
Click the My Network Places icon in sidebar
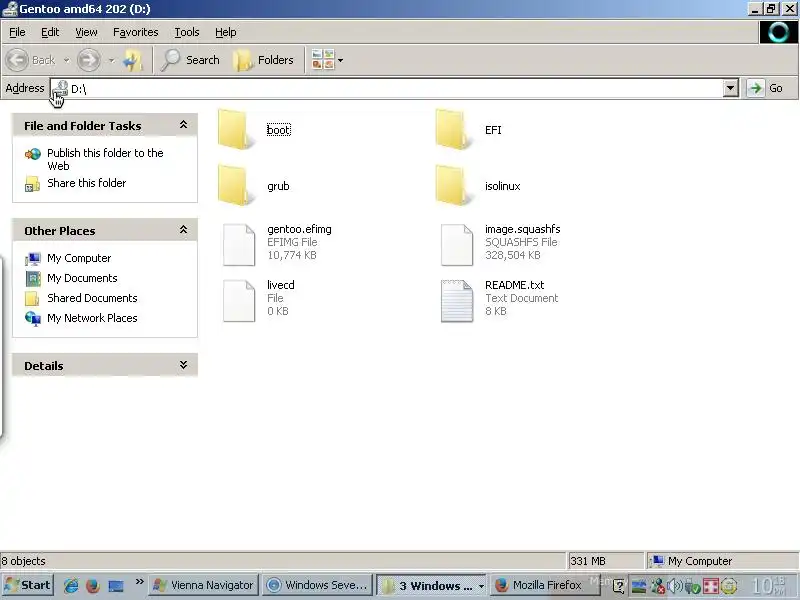33,318
